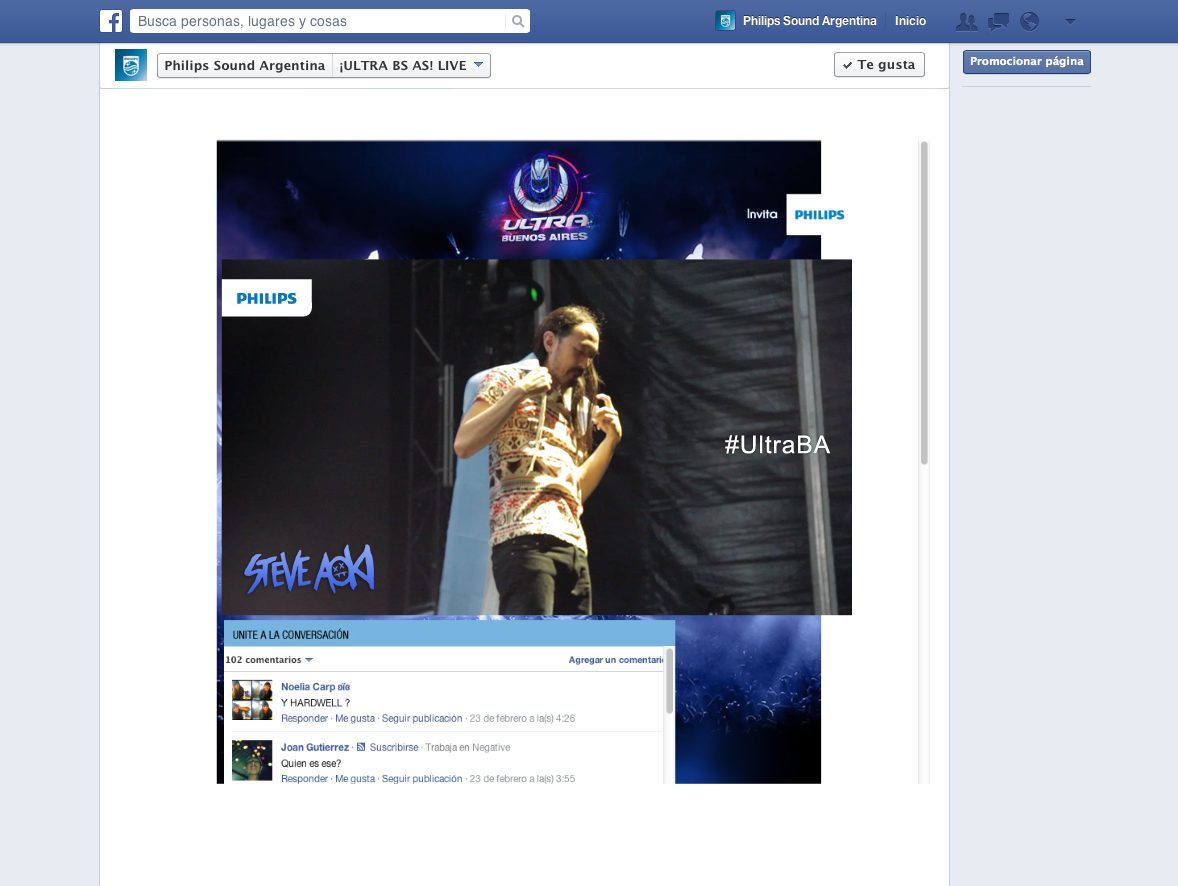Toggle the 'Te gusta' like button
The image size is (1178, 886).
tap(879, 65)
